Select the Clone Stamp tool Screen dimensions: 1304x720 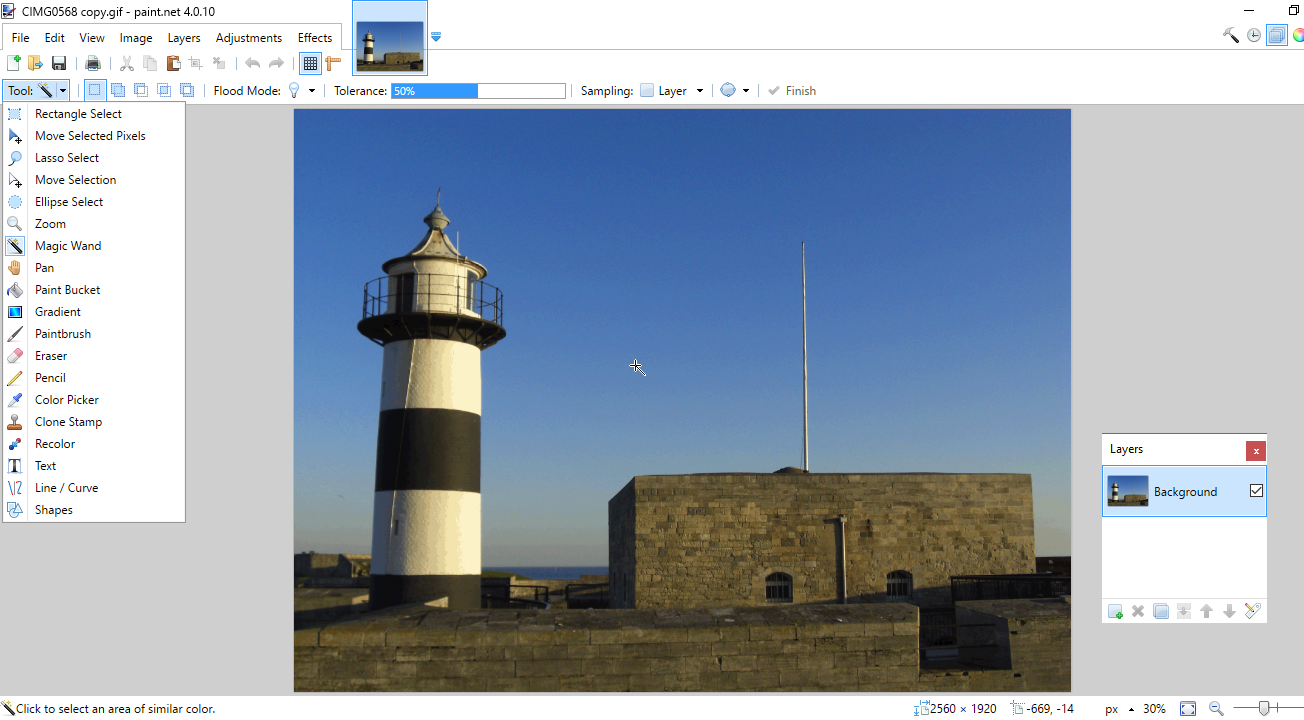point(70,421)
